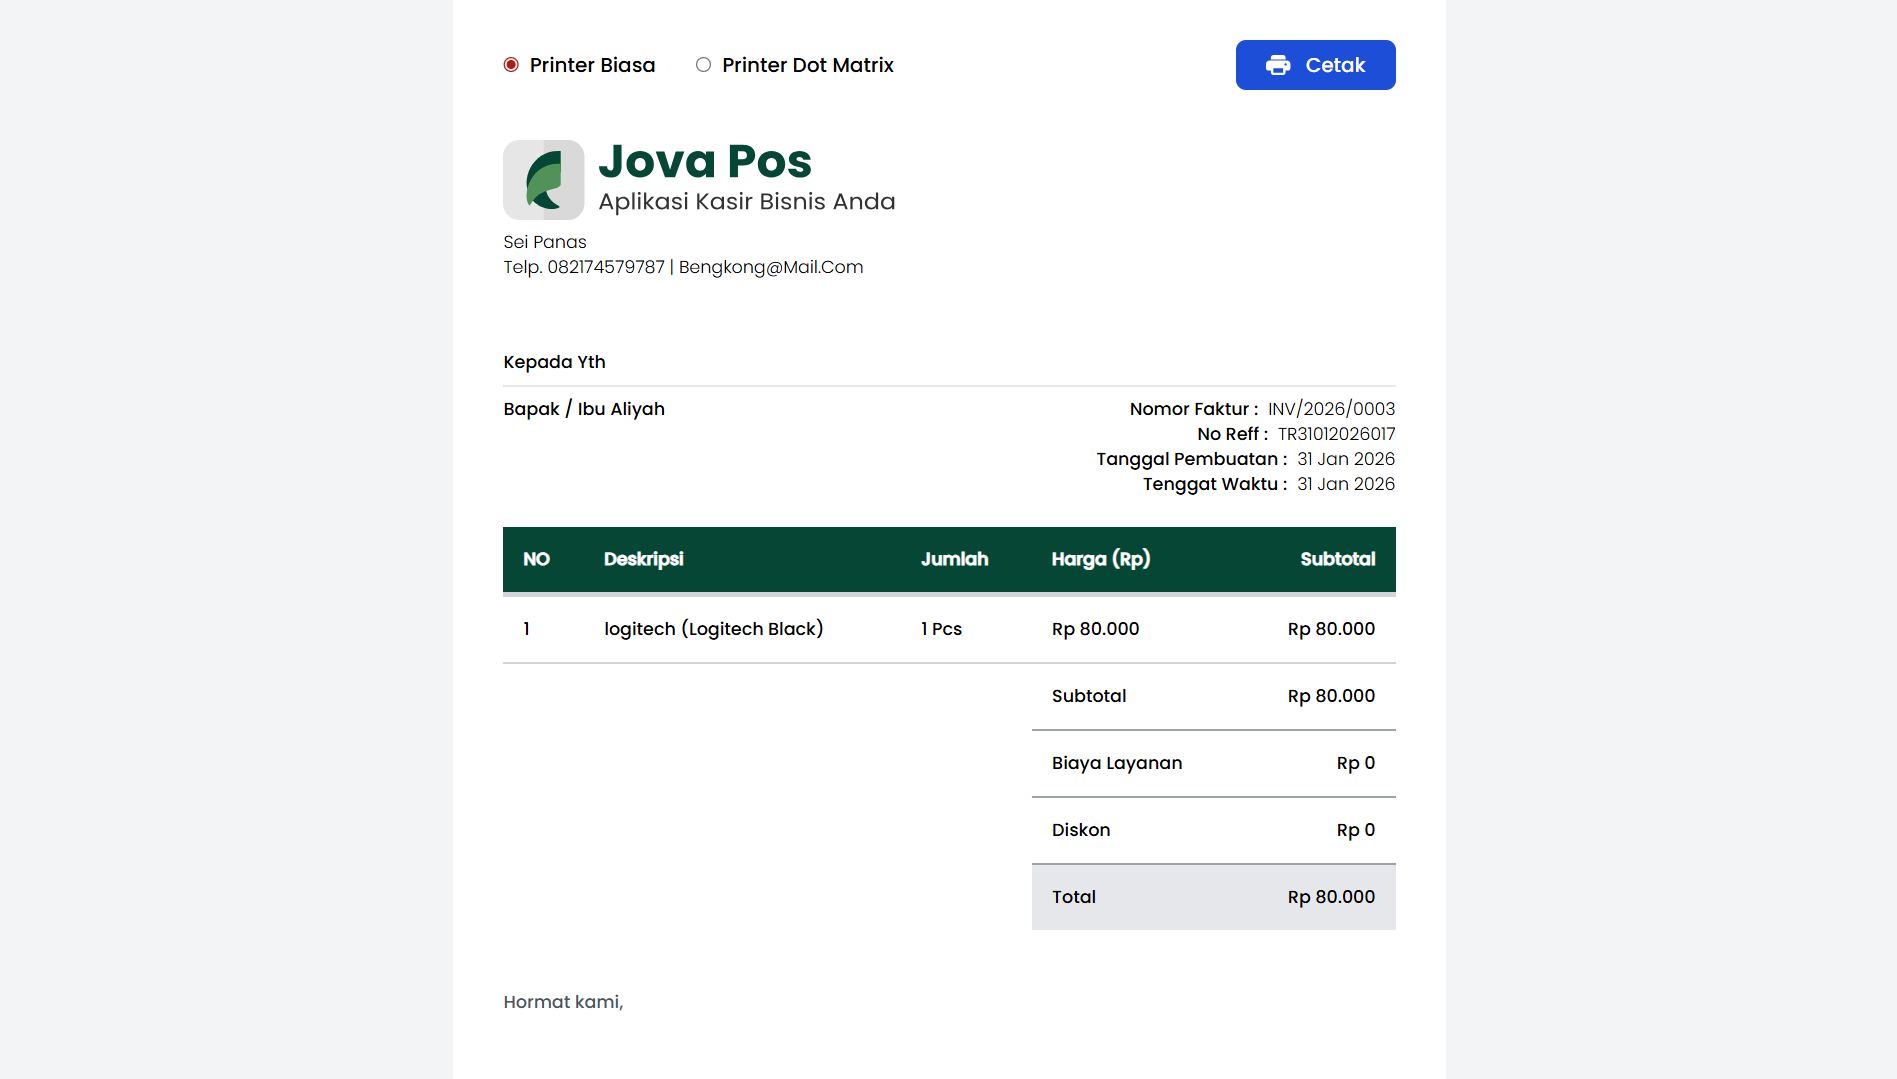The height and width of the screenshot is (1079, 1897).
Task: Click the Harga (Rp) column header
Action: (1100, 559)
